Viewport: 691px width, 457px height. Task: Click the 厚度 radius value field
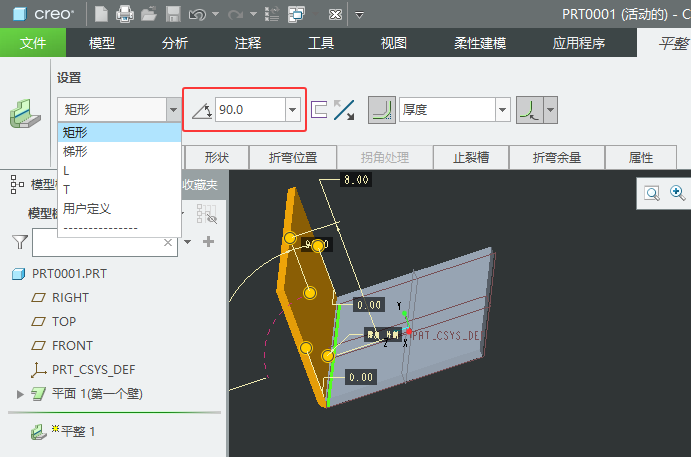click(x=447, y=109)
